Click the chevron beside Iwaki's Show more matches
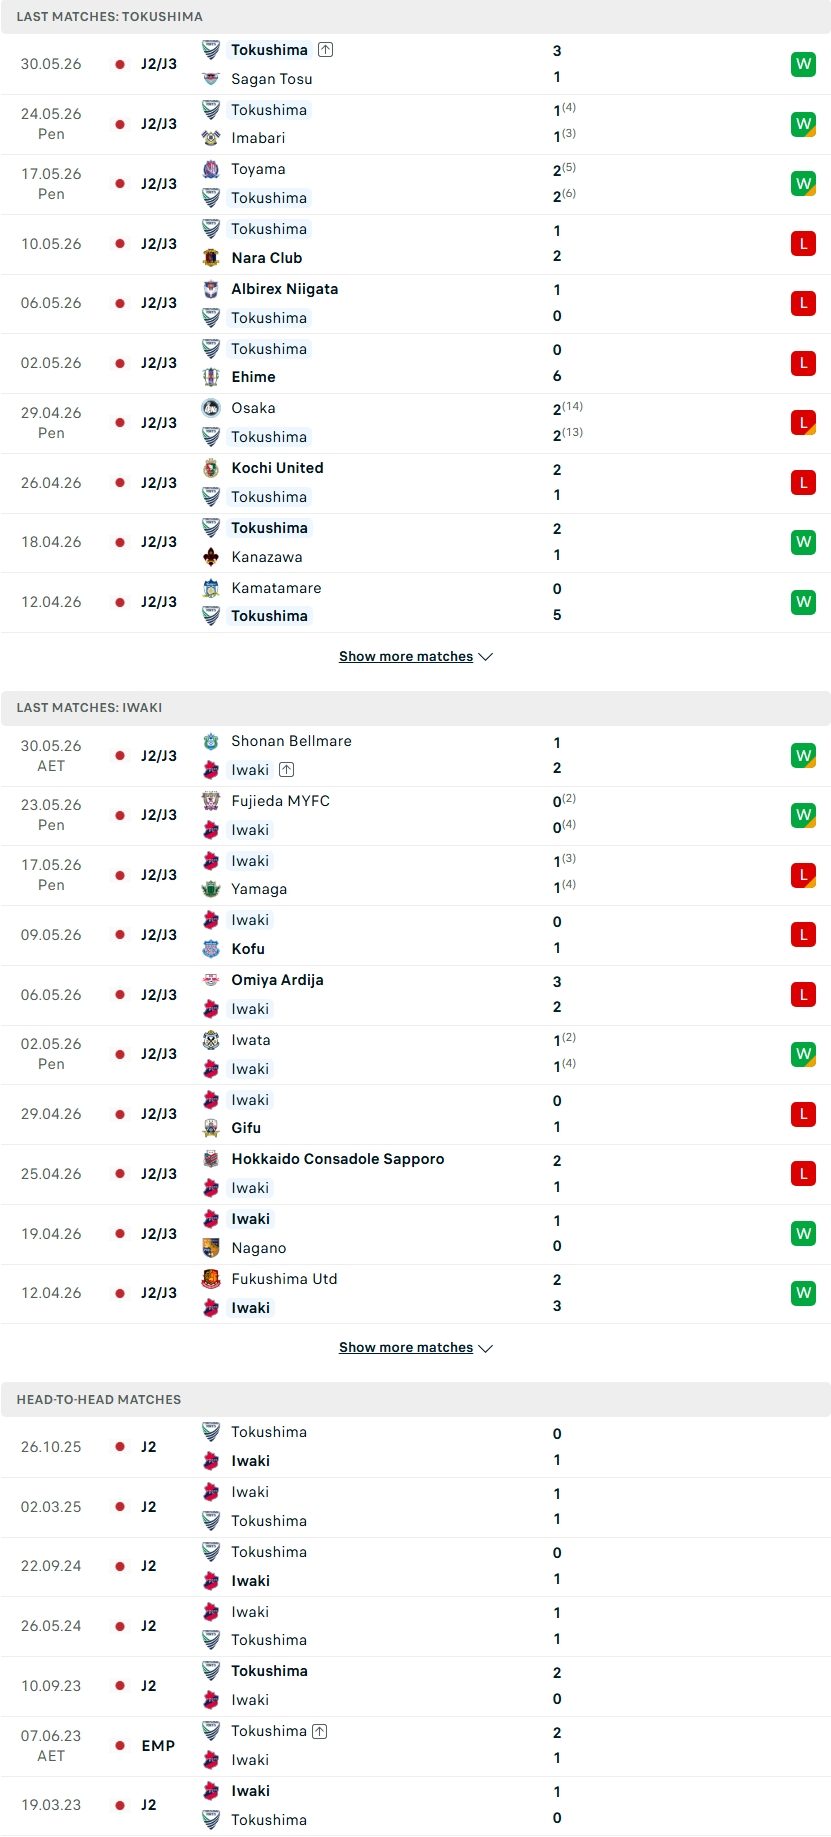 click(x=486, y=1348)
